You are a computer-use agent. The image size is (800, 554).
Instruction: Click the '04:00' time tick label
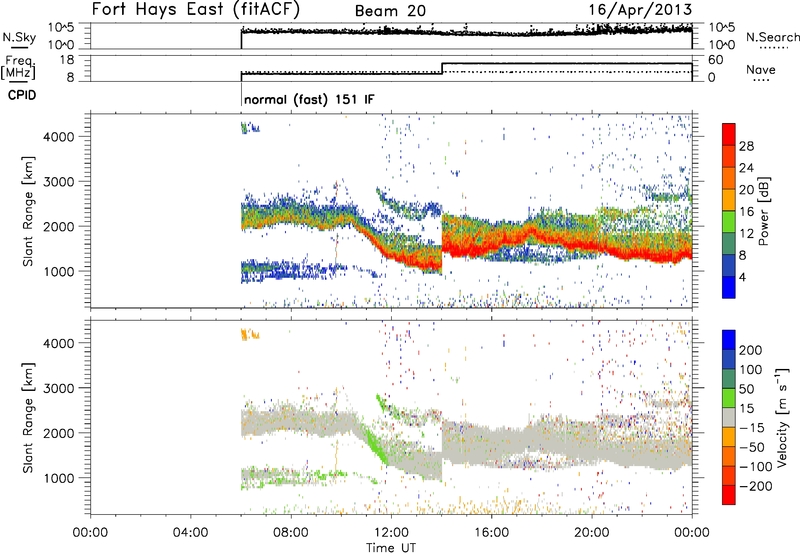click(190, 533)
